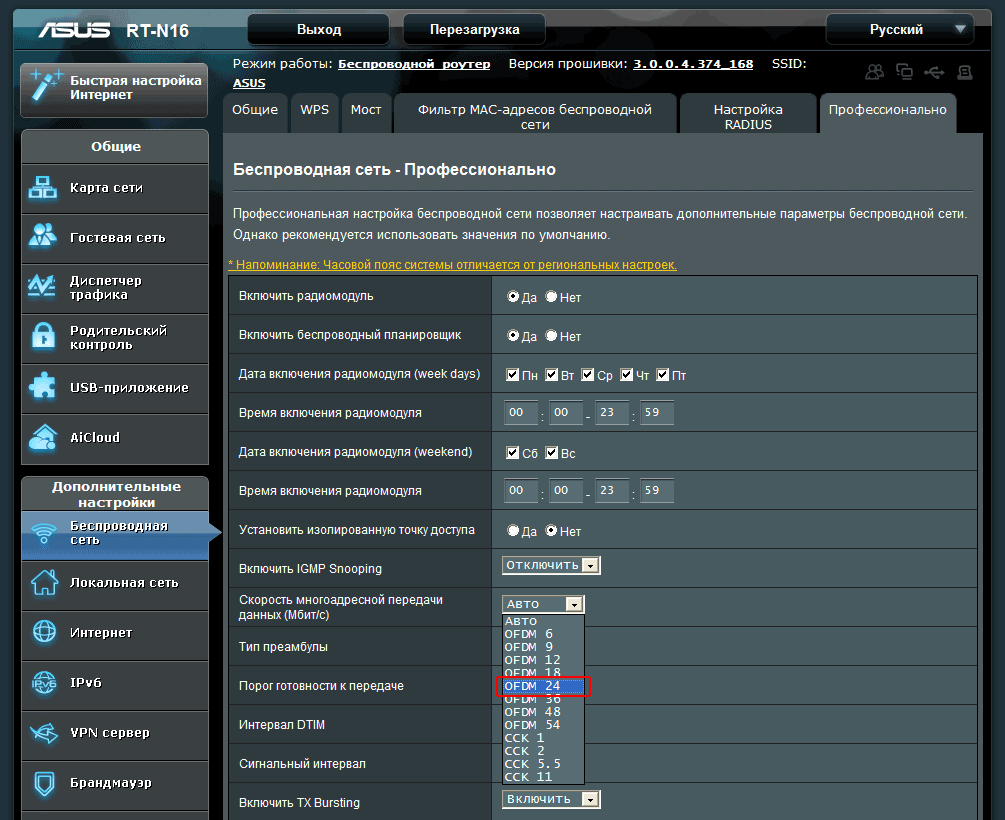The height and width of the screenshot is (820, 1005).
Task: Open the IGMP Snooping dropdown
Action: click(x=551, y=565)
